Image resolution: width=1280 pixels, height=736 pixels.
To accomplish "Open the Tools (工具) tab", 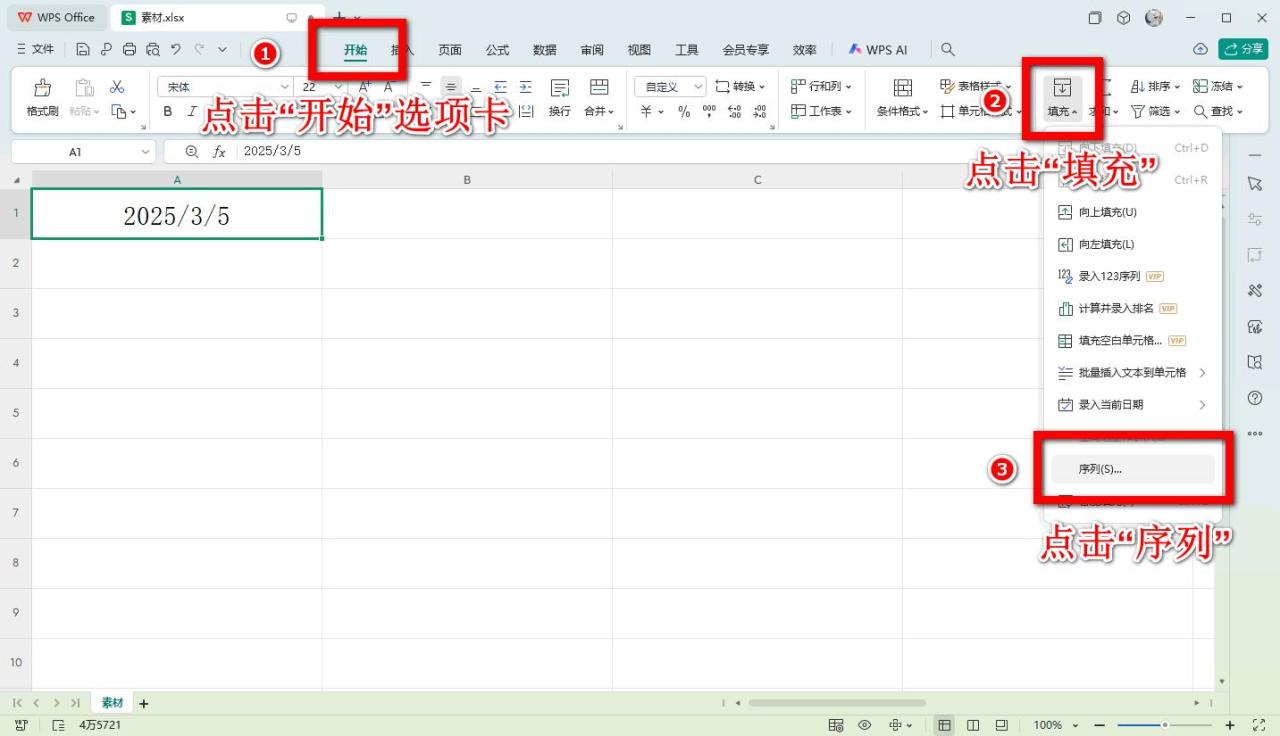I will click(x=686, y=50).
